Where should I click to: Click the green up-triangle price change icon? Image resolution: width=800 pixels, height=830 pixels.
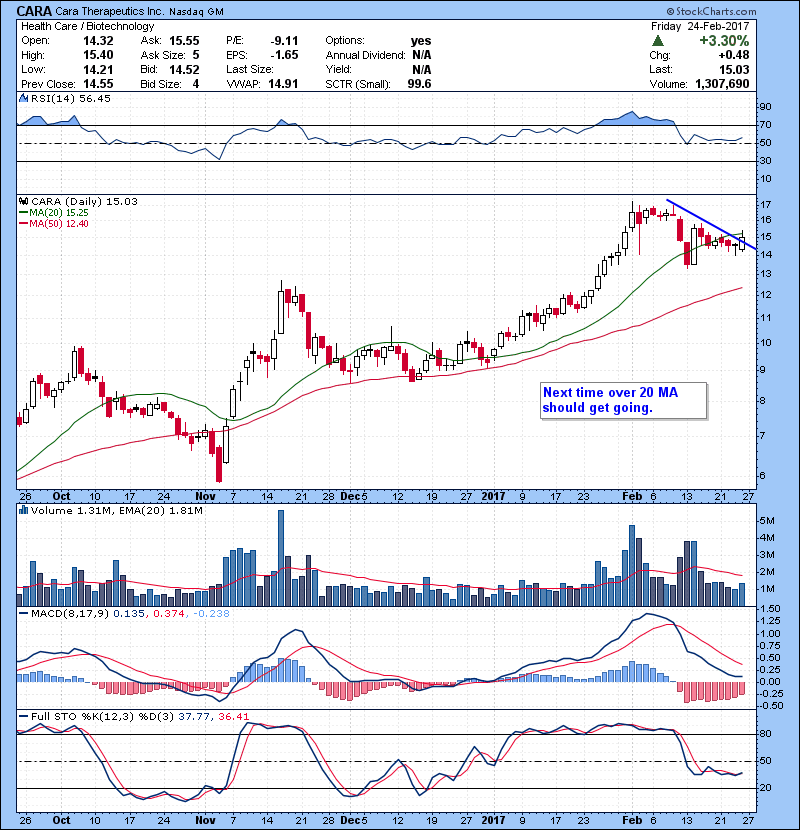point(657,40)
